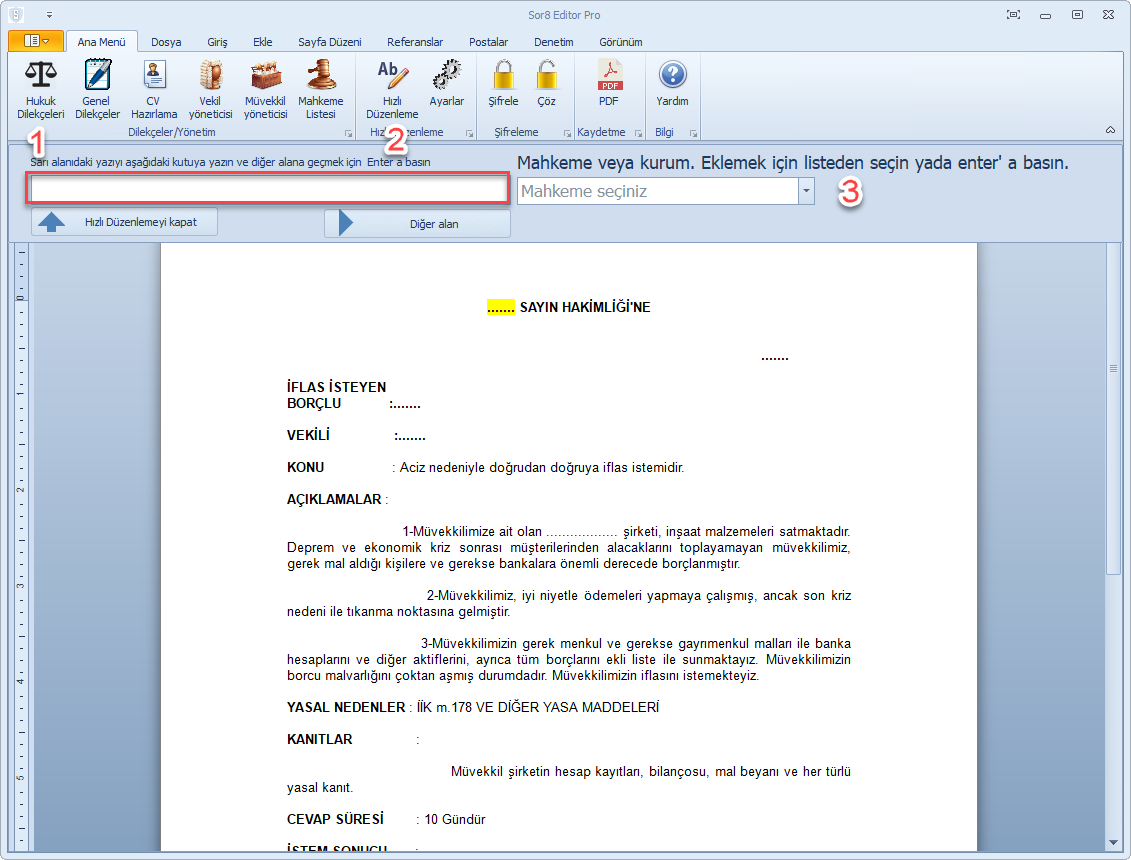
Task: Open Yardım help icon
Action: pyautogui.click(x=672, y=77)
